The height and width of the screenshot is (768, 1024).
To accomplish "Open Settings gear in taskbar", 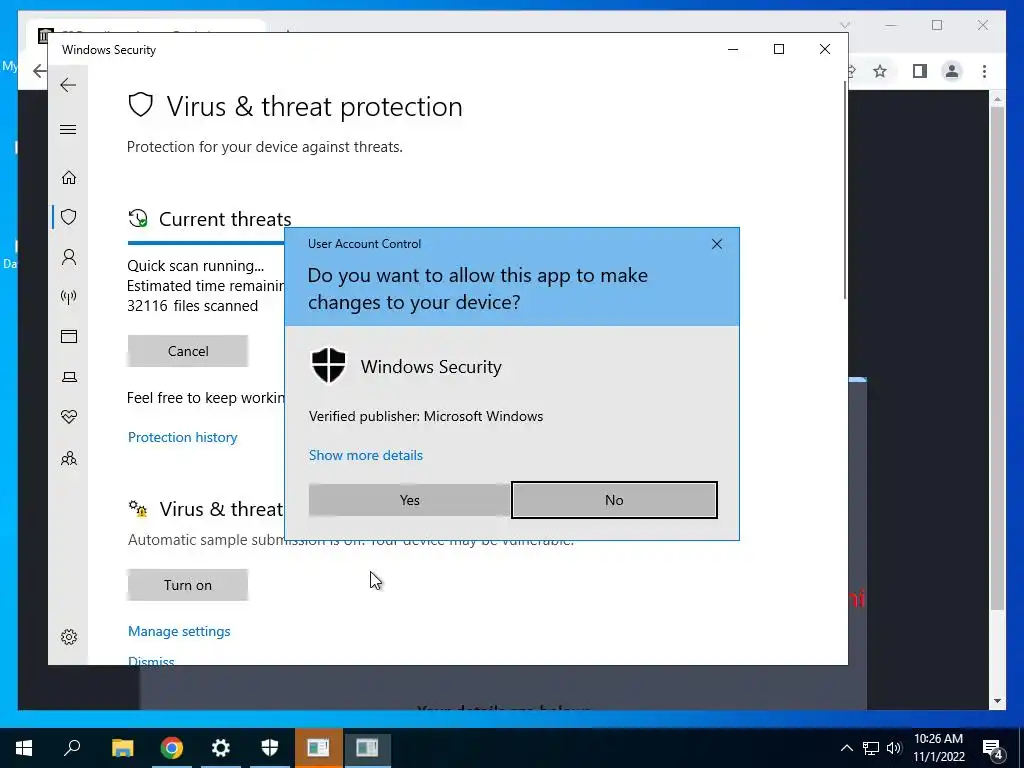I will tap(221, 748).
